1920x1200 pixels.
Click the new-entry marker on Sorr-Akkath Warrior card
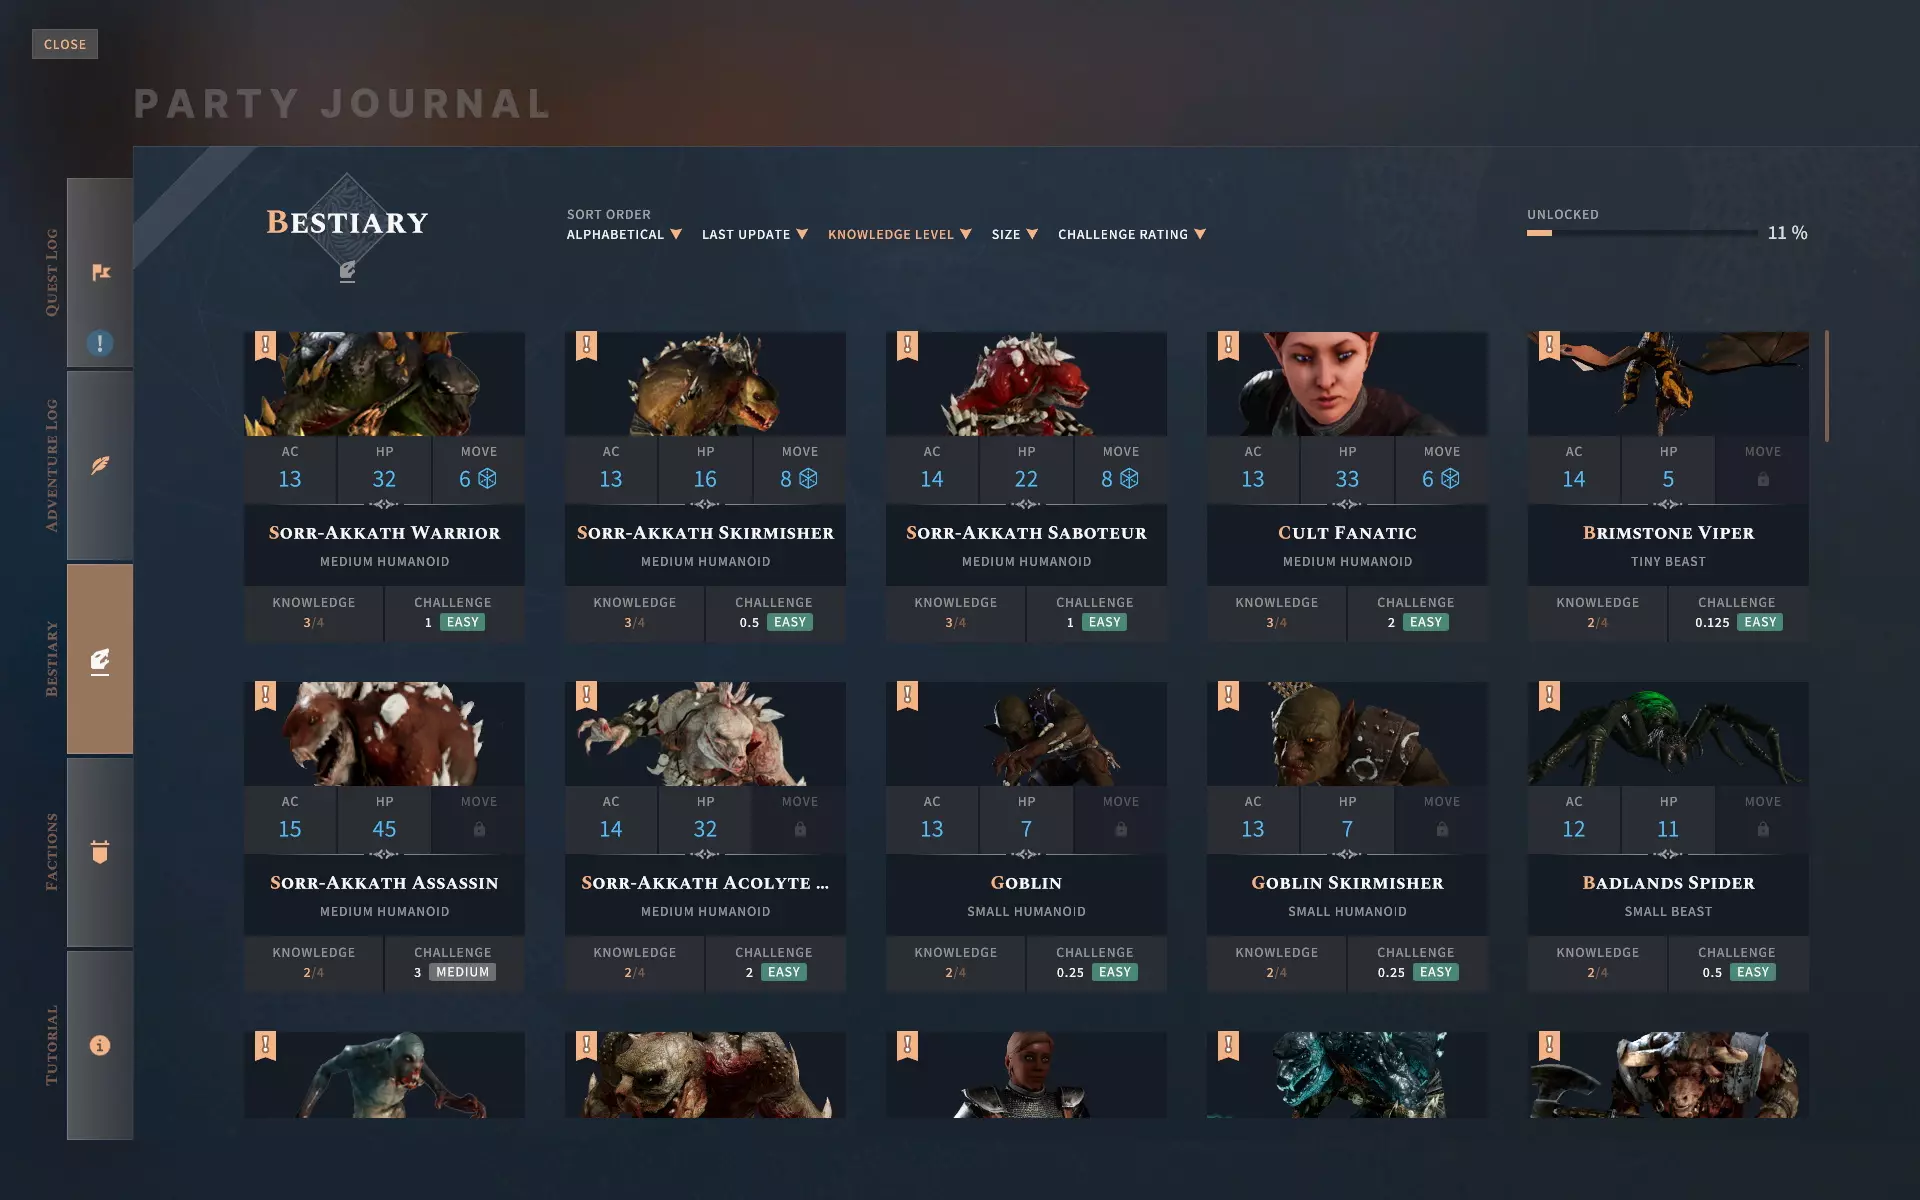[265, 346]
